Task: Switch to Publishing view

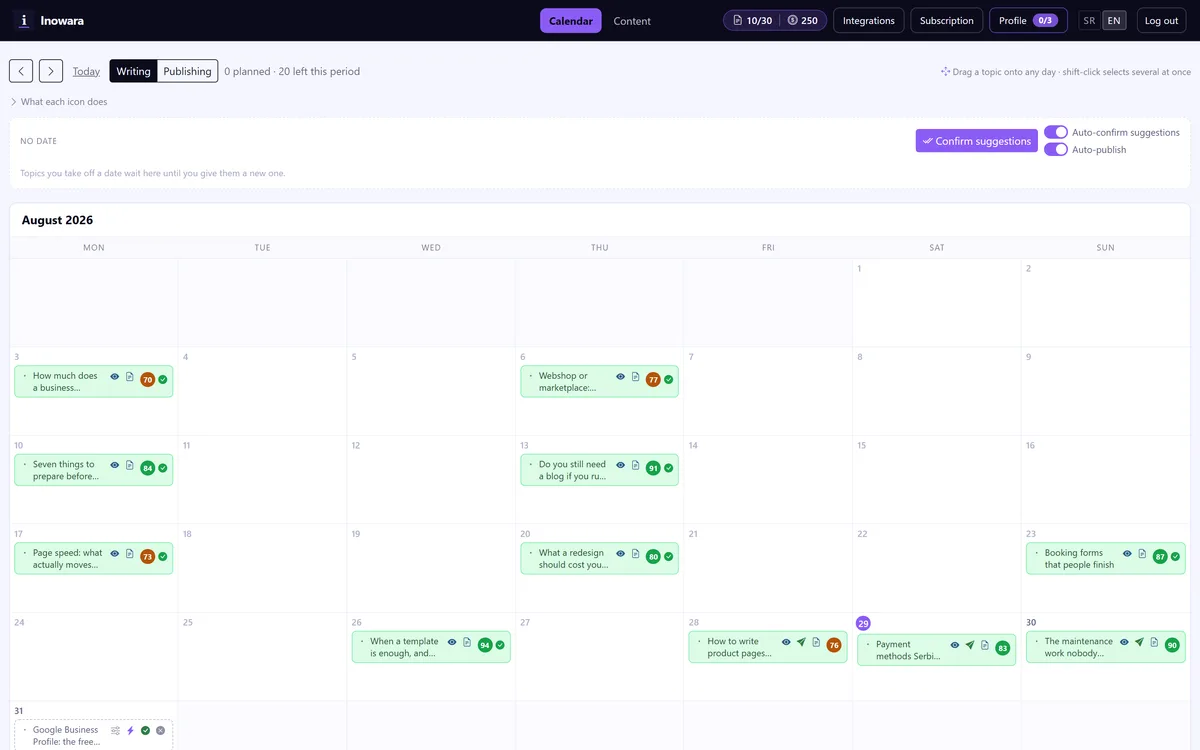Action: click(x=187, y=71)
